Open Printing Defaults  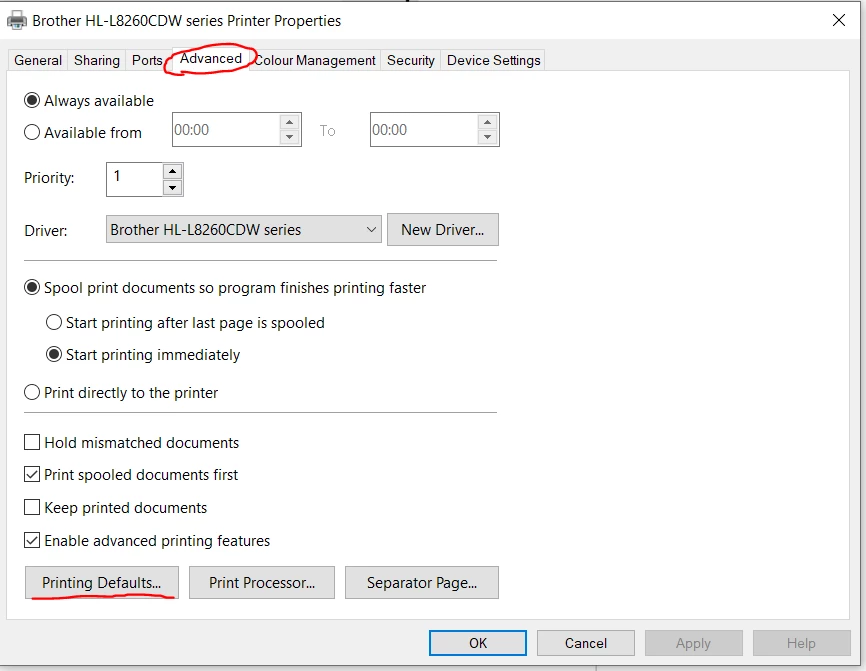coord(102,583)
